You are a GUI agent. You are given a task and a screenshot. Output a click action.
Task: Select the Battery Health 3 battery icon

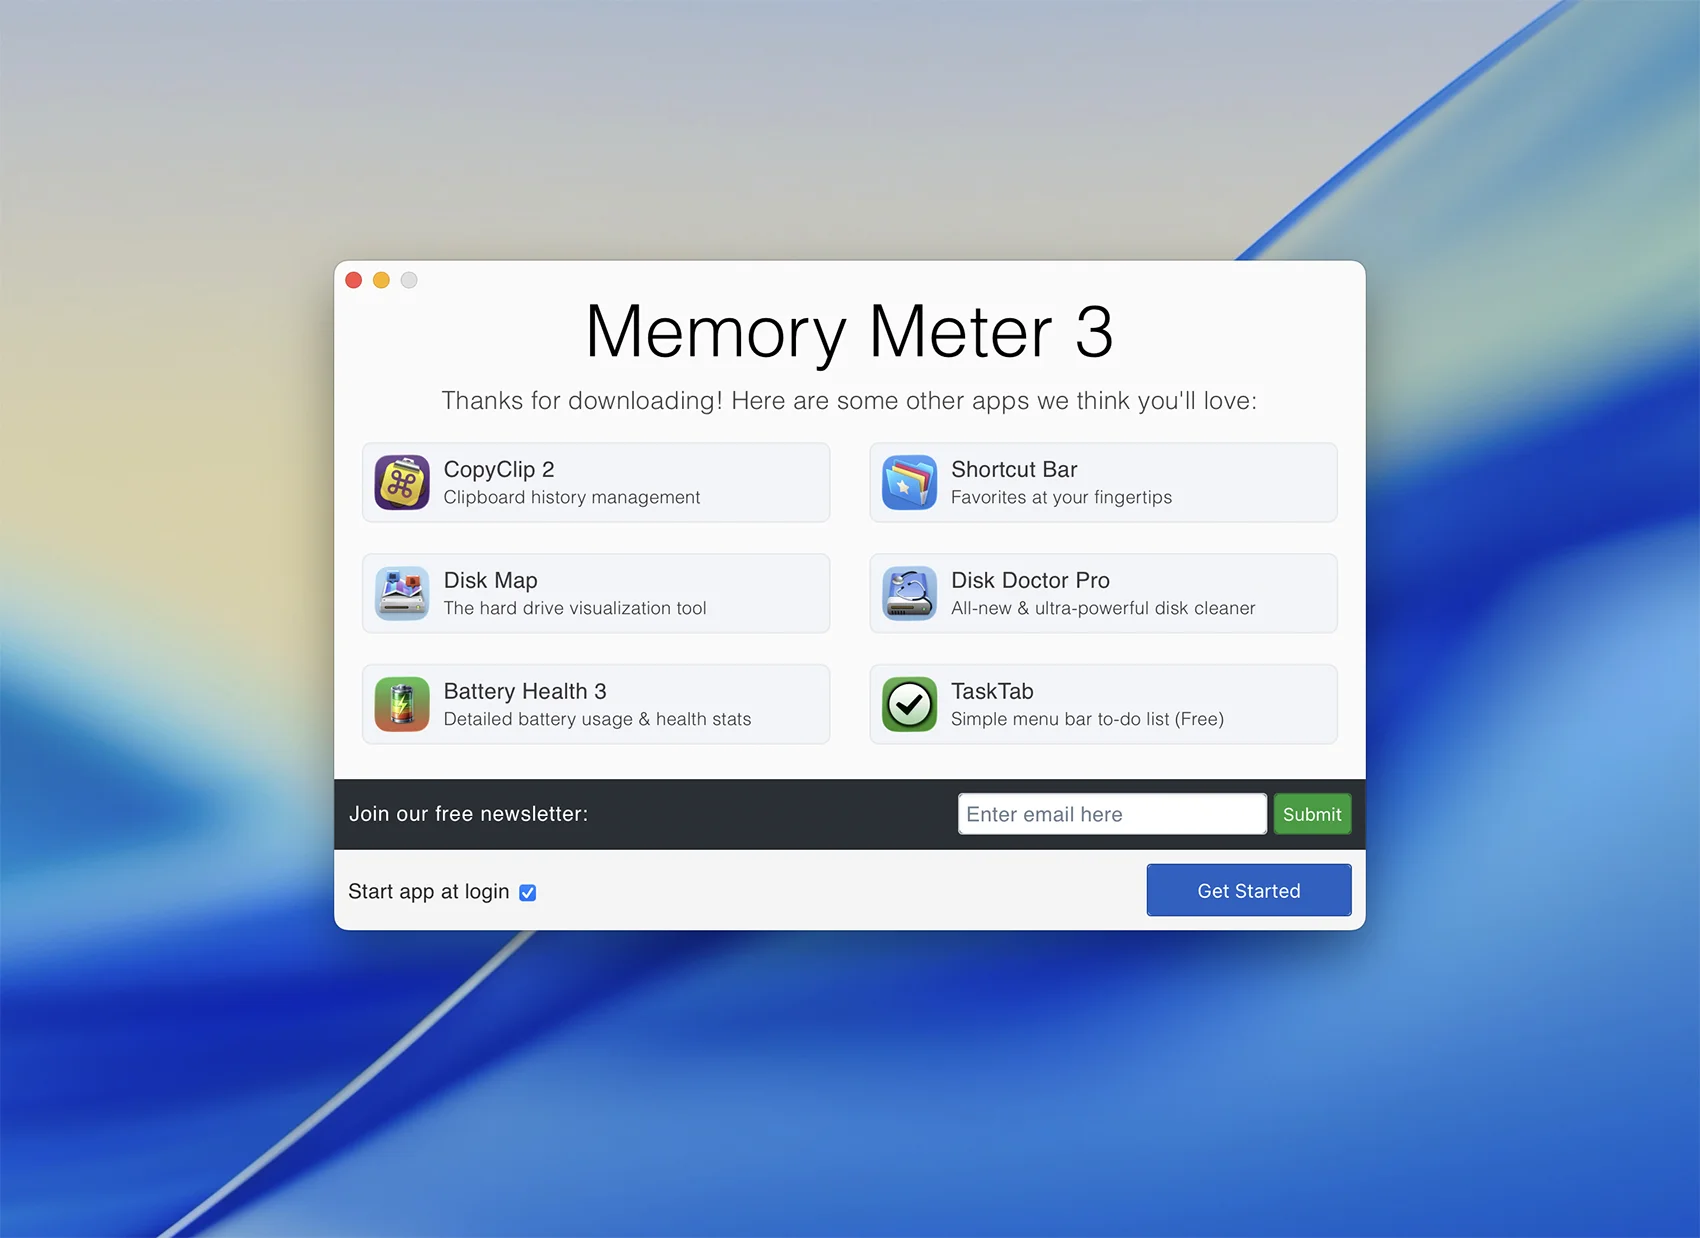[x=402, y=704]
